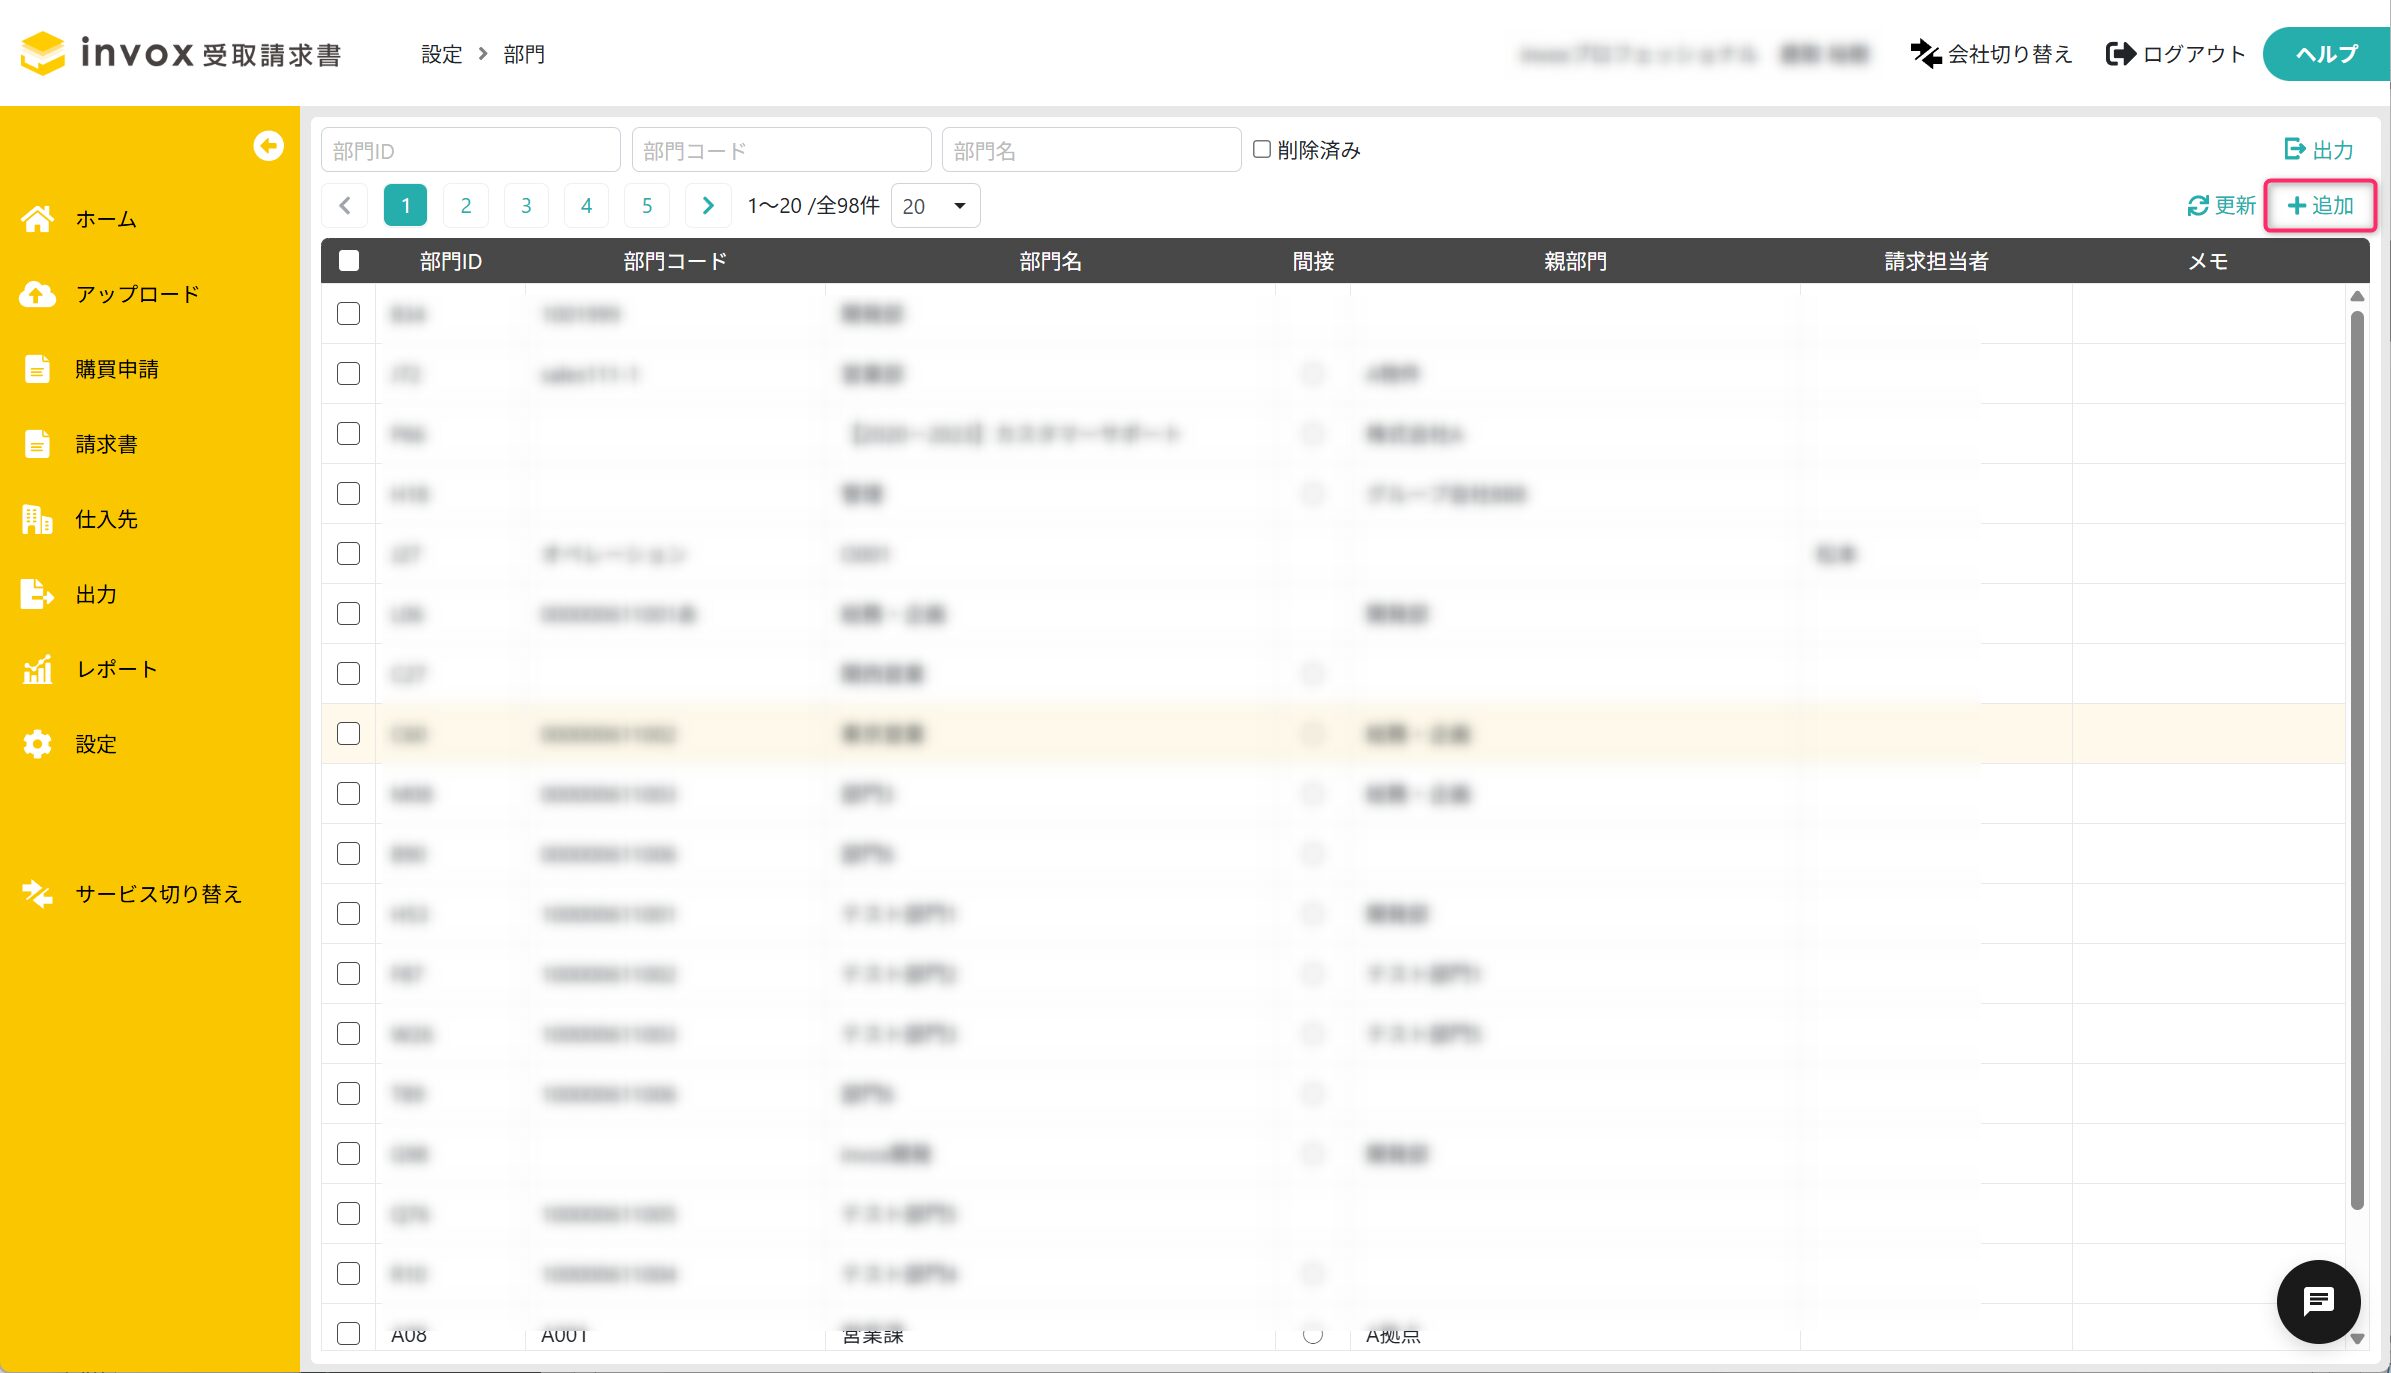
Task: Open the 20 per-page dropdown
Action: tap(934, 206)
